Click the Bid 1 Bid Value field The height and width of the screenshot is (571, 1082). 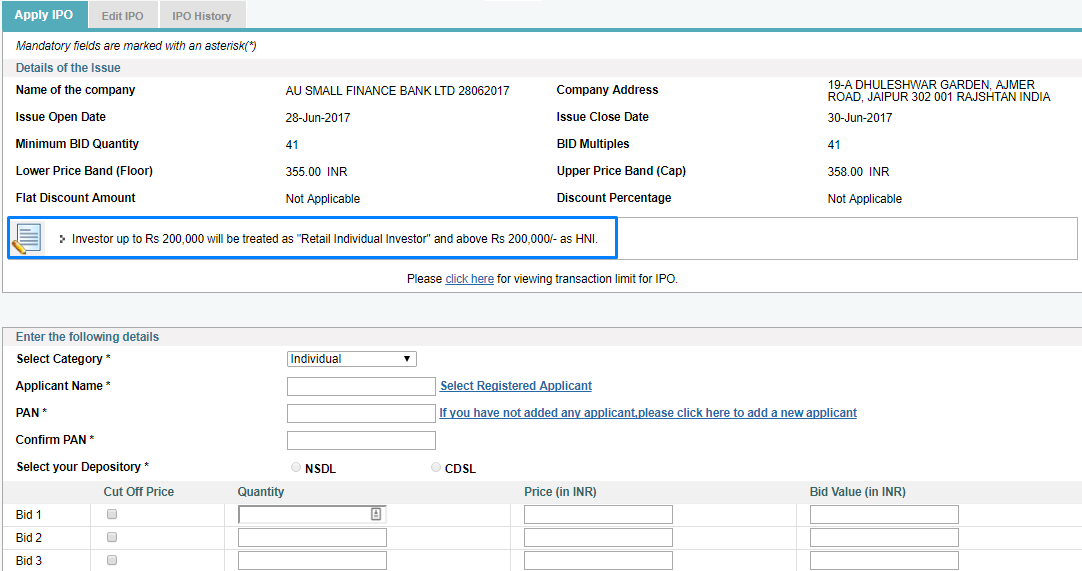pos(884,514)
